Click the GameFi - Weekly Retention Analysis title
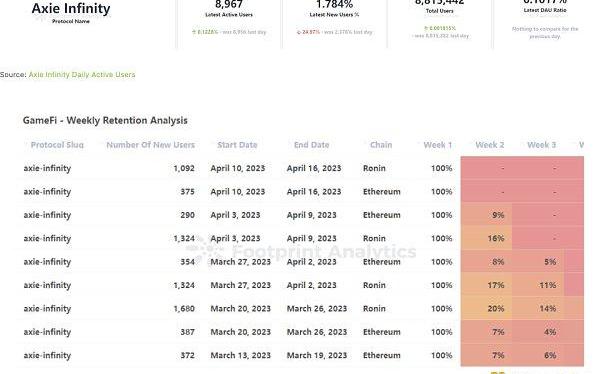This screenshot has height=374, width=600. click(105, 120)
